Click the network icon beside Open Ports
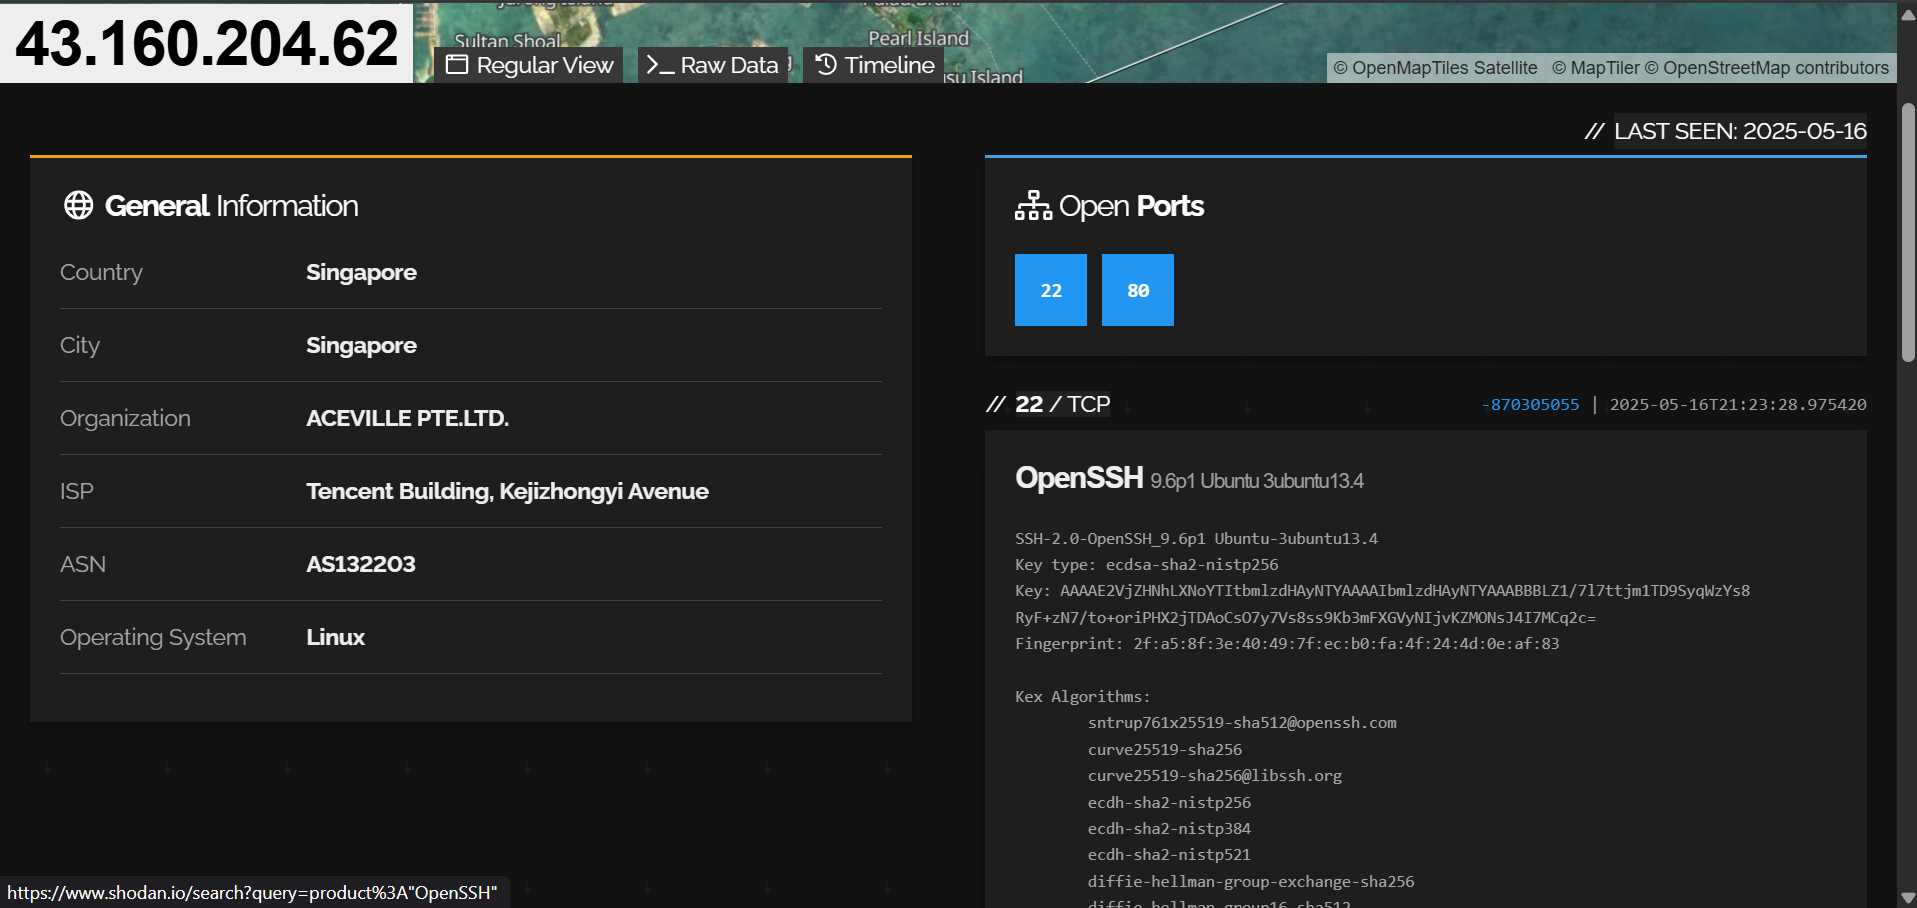This screenshot has height=908, width=1917. tap(1033, 206)
